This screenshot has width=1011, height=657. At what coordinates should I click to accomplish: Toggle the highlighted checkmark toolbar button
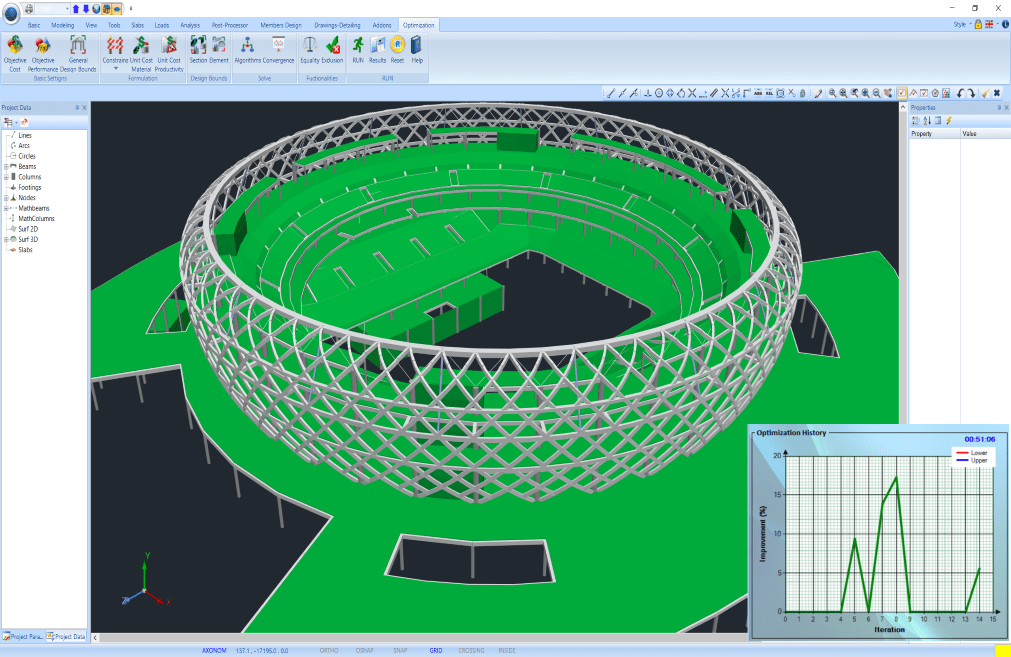(x=902, y=93)
